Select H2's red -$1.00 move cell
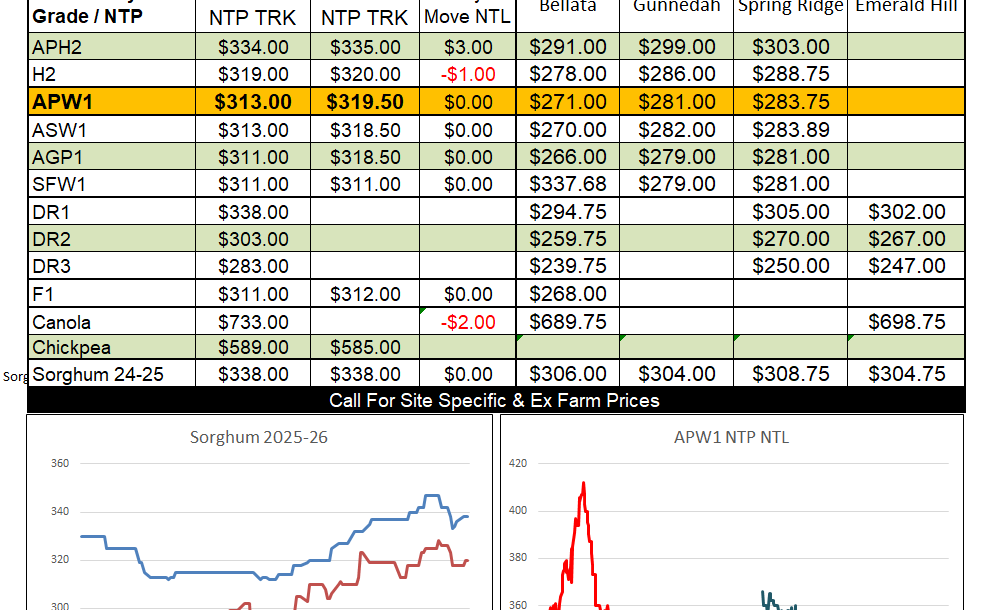The height and width of the screenshot is (610, 996). 467,74
